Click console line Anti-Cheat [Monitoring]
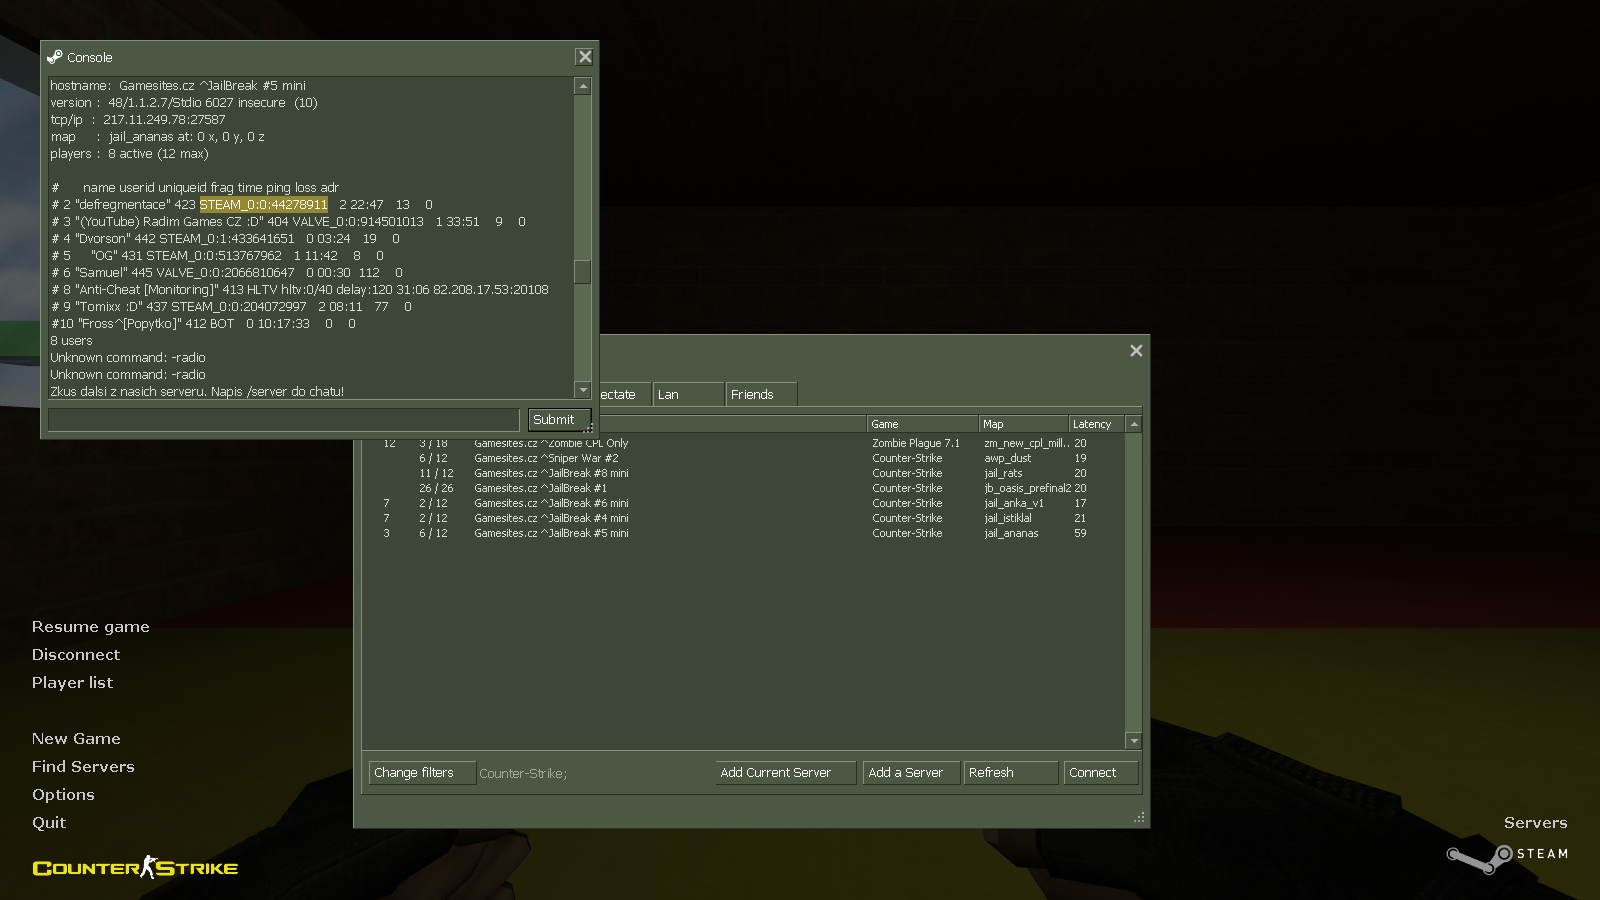 pyautogui.click(x=299, y=290)
